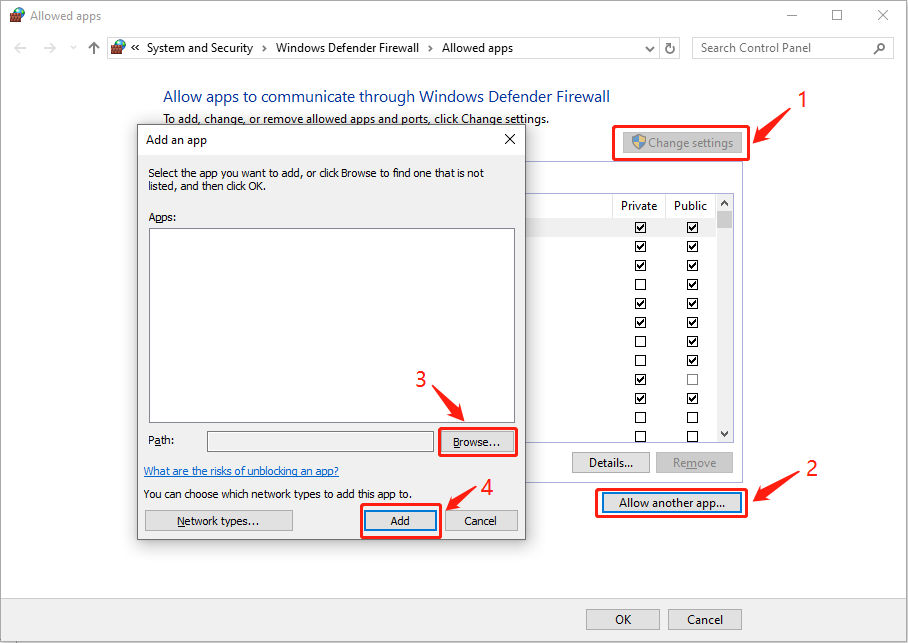Click the firewall icon in address bar
This screenshot has width=908, height=643.
(119, 48)
